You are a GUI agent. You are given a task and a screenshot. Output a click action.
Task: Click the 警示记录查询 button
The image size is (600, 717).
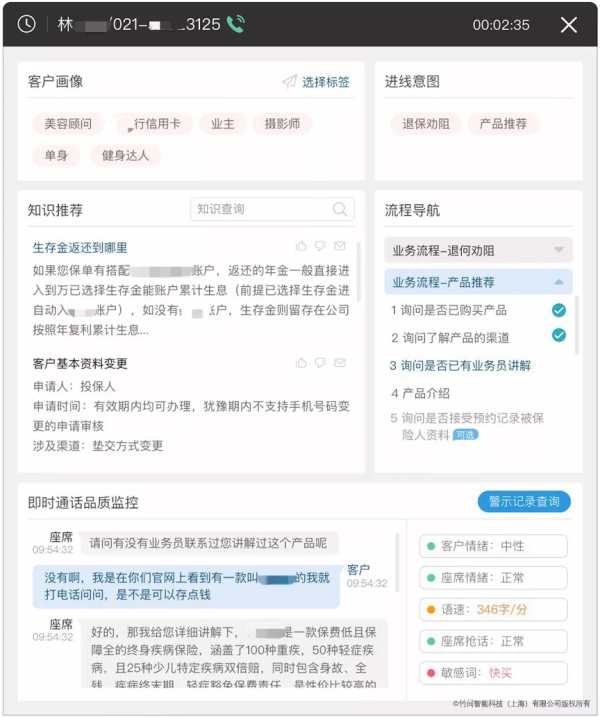click(x=523, y=501)
